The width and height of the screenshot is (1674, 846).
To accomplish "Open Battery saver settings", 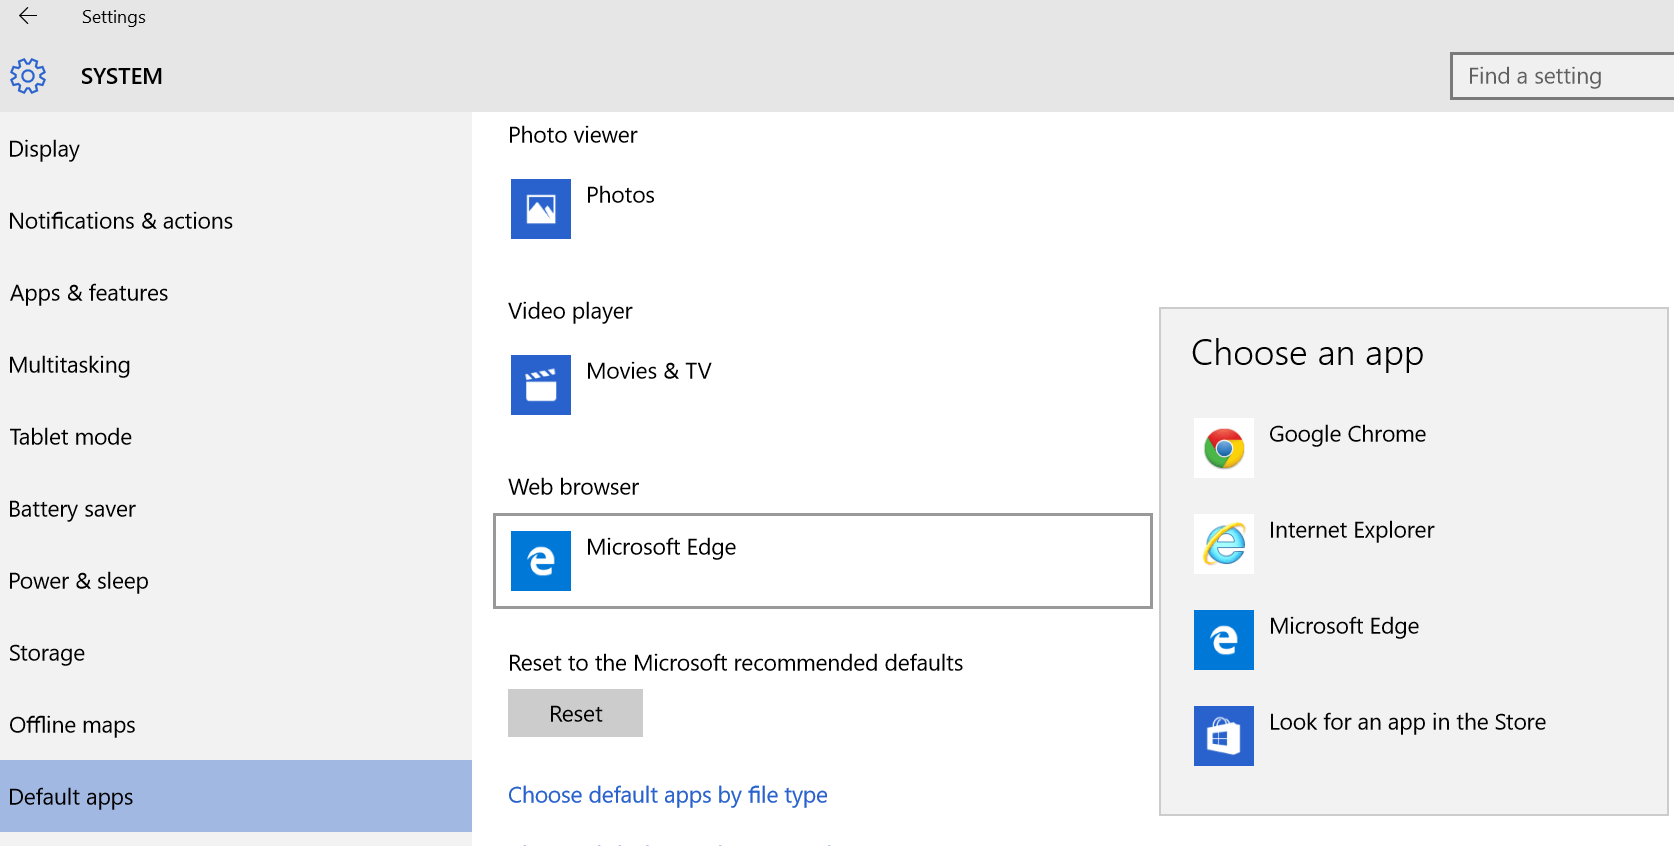I will click(236, 509).
